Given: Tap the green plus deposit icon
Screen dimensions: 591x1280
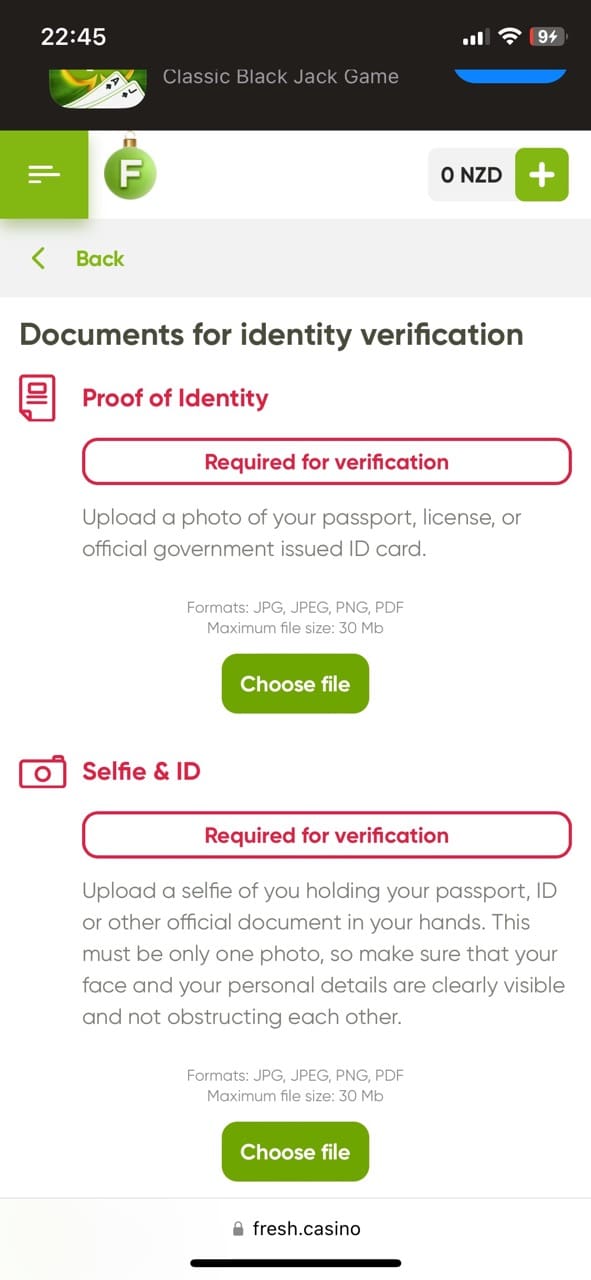Looking at the screenshot, I should pos(542,175).
